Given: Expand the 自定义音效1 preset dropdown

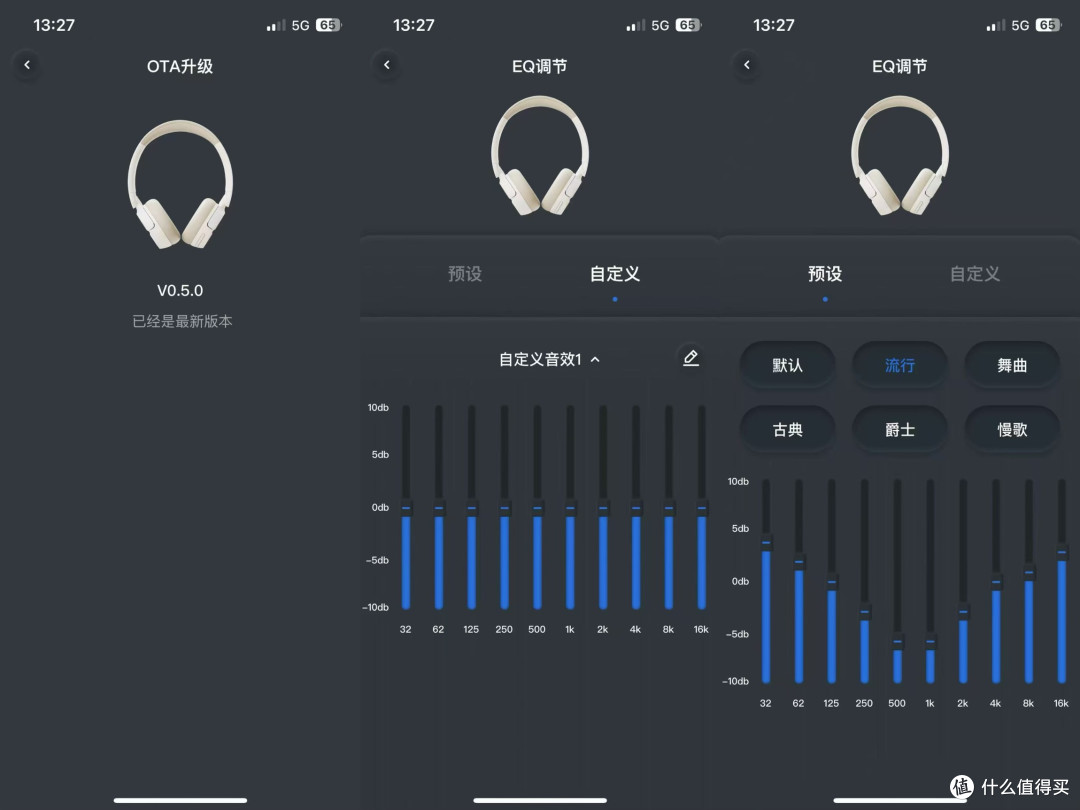Looking at the screenshot, I should click(550, 360).
